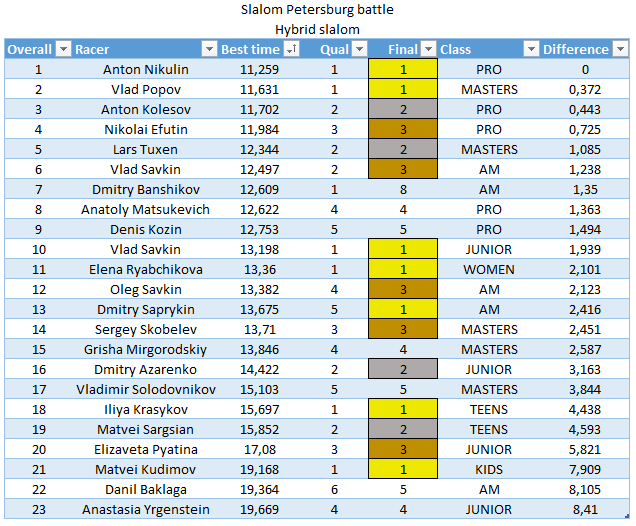Click the racer name Vladimir Solodovnikov
The height and width of the screenshot is (526, 636).
click(x=146, y=390)
